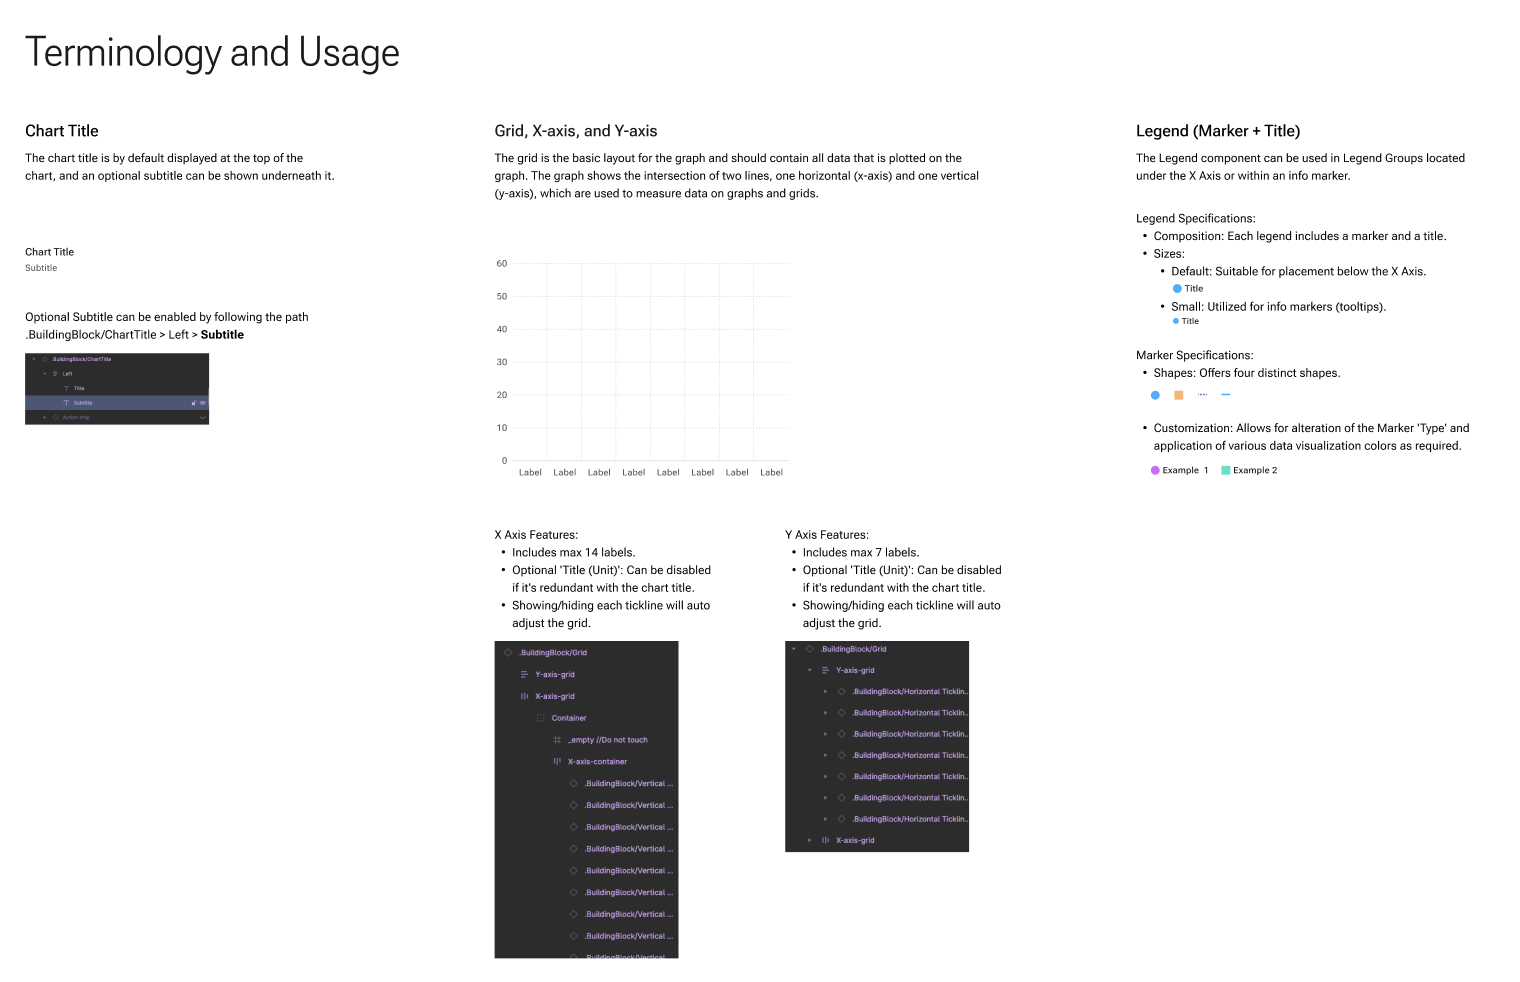Click the Left layer auto-layout icon

55,374
